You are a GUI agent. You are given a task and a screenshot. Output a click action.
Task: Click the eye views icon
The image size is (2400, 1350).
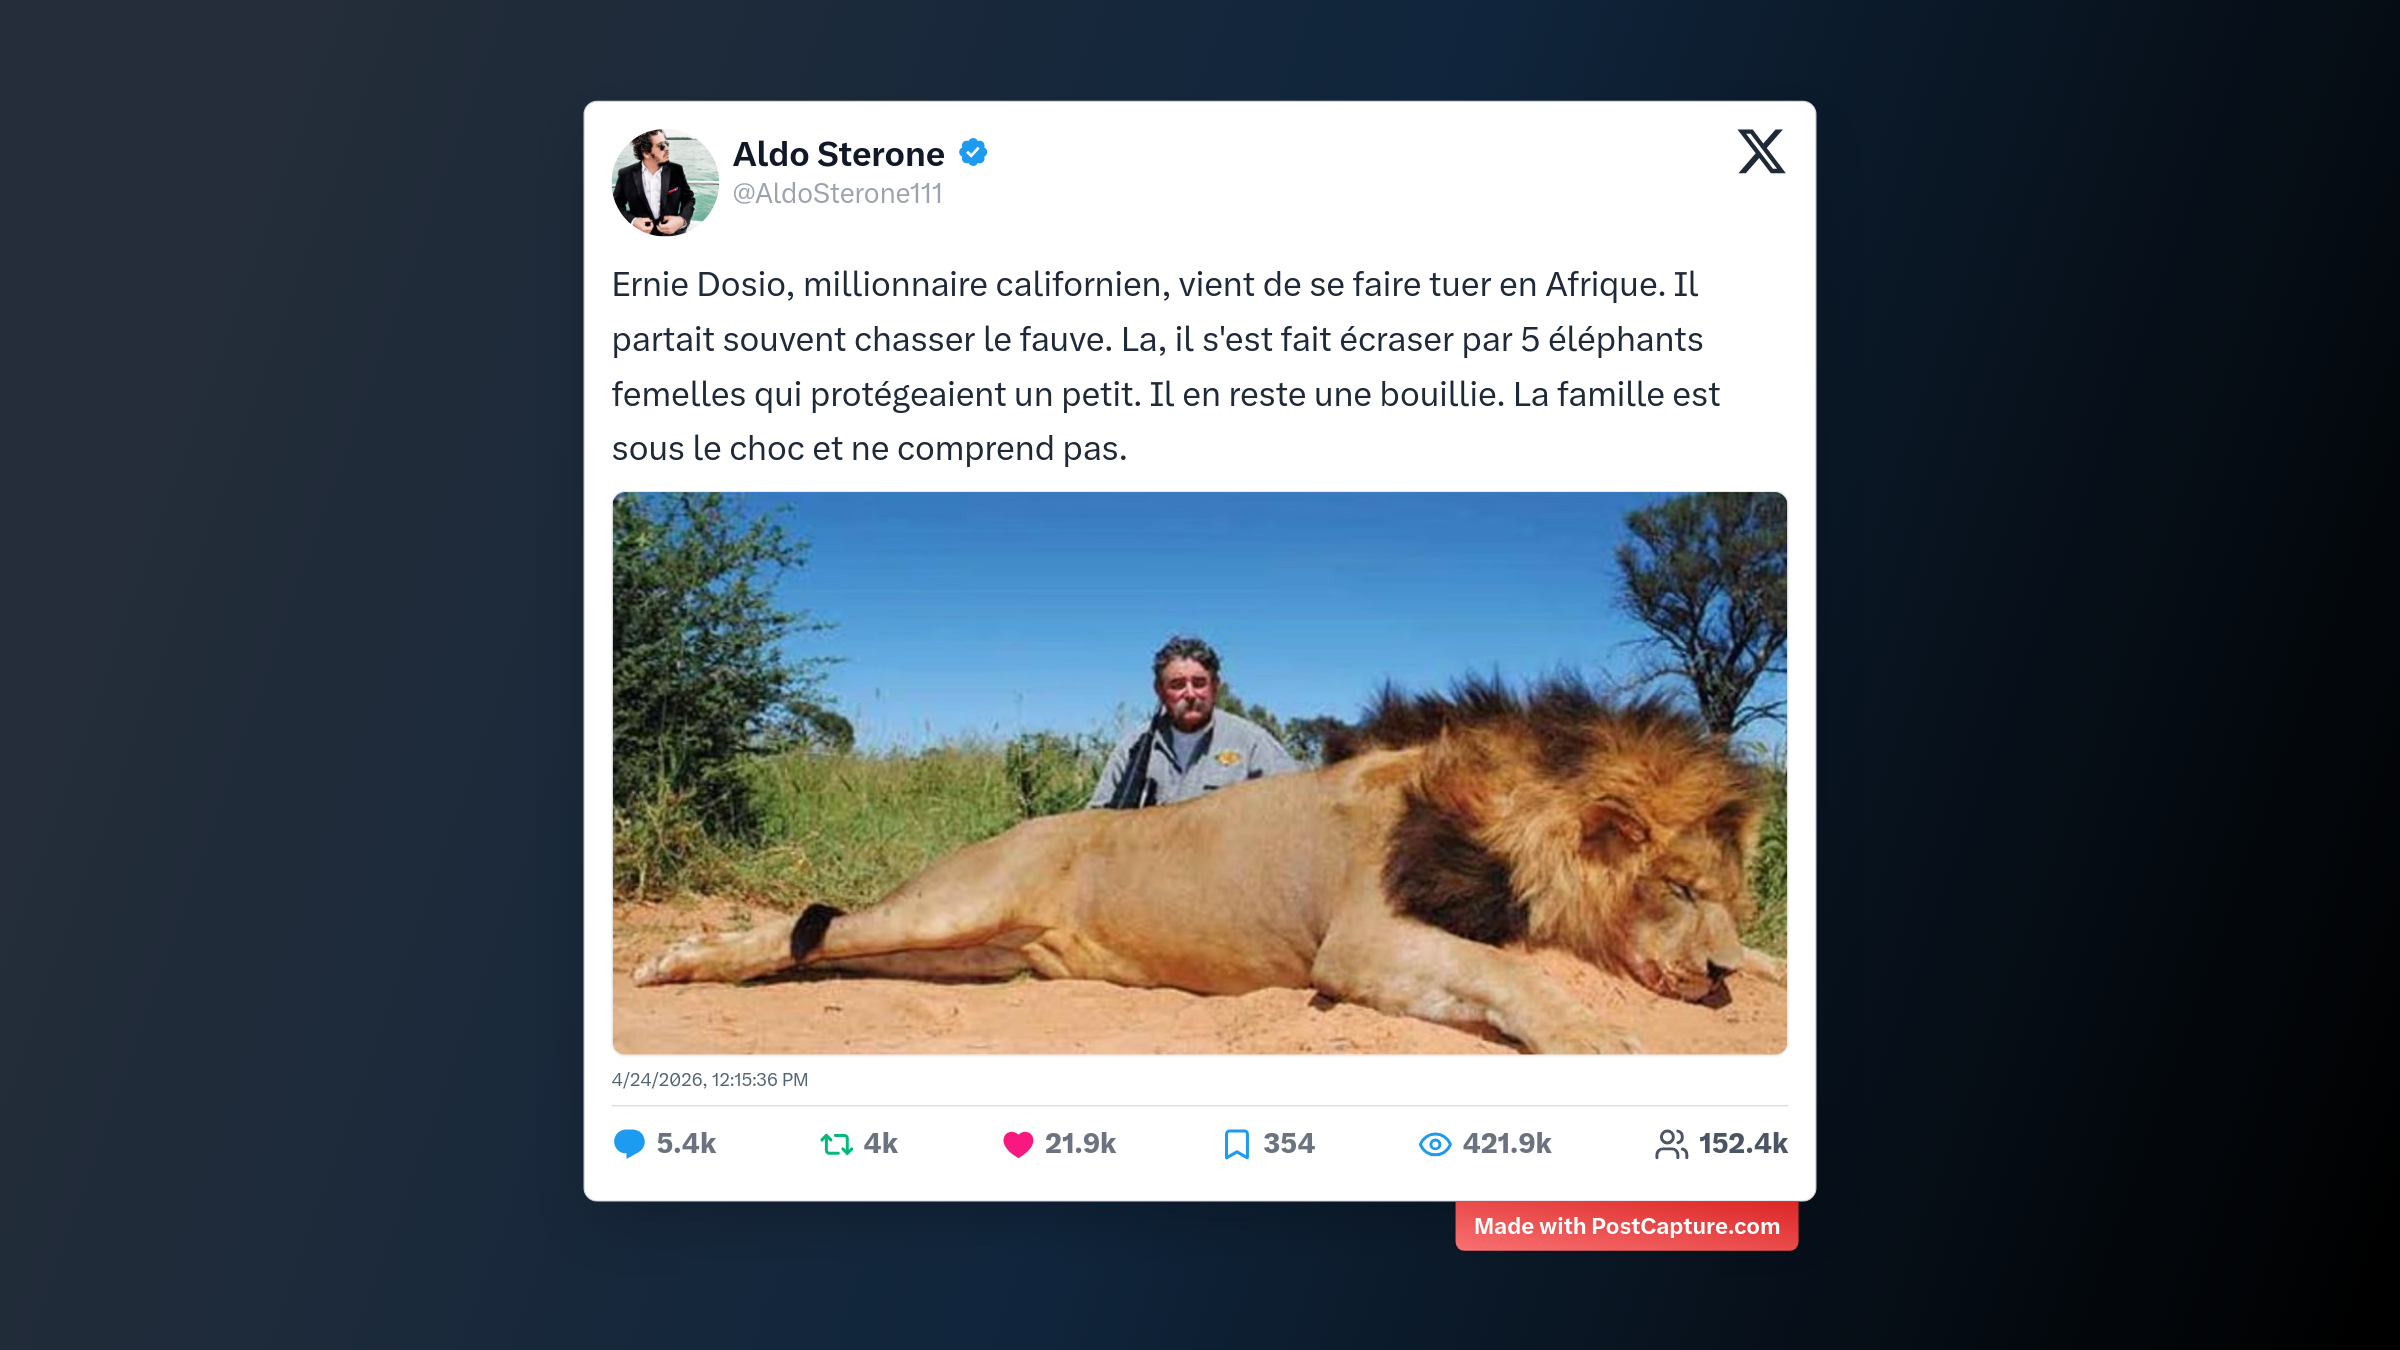tap(1435, 1144)
